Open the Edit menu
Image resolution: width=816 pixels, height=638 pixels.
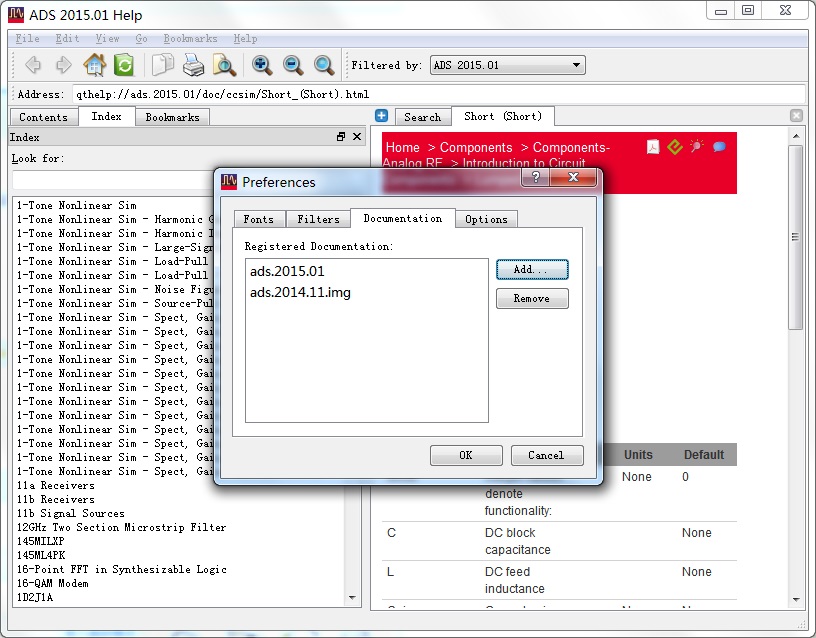67,39
